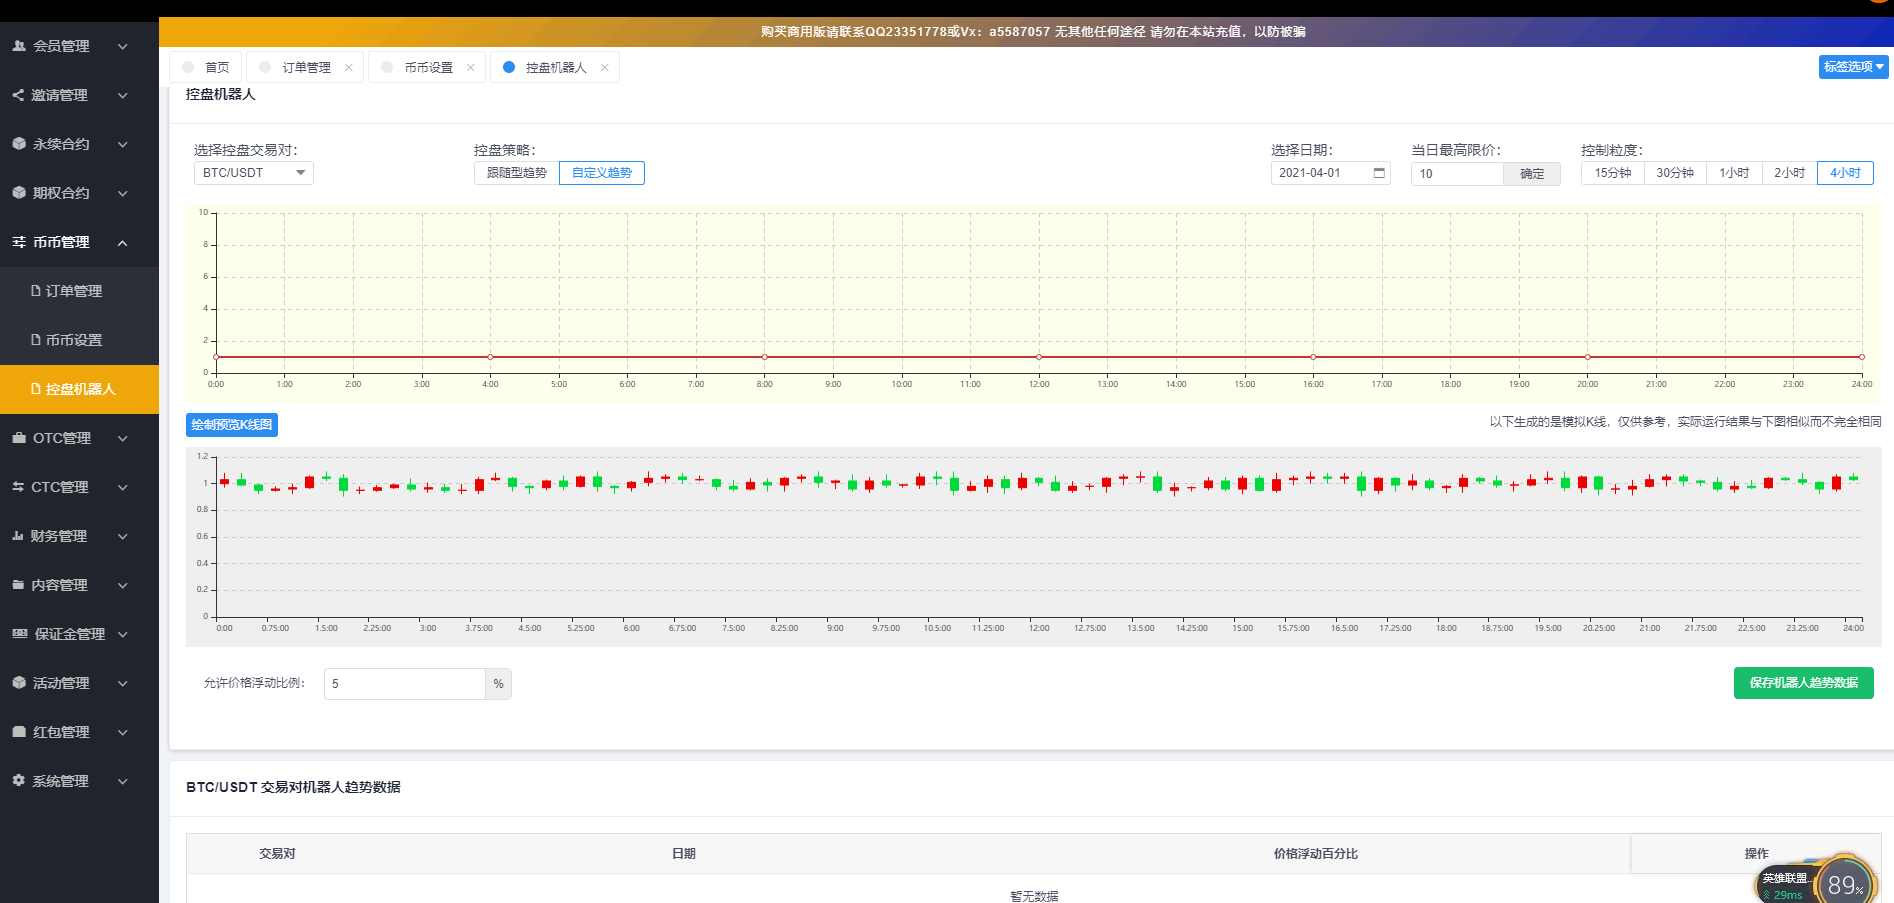The image size is (1894, 903).
Task: Click the 允许价格浮动比例 input field
Action: coord(404,684)
